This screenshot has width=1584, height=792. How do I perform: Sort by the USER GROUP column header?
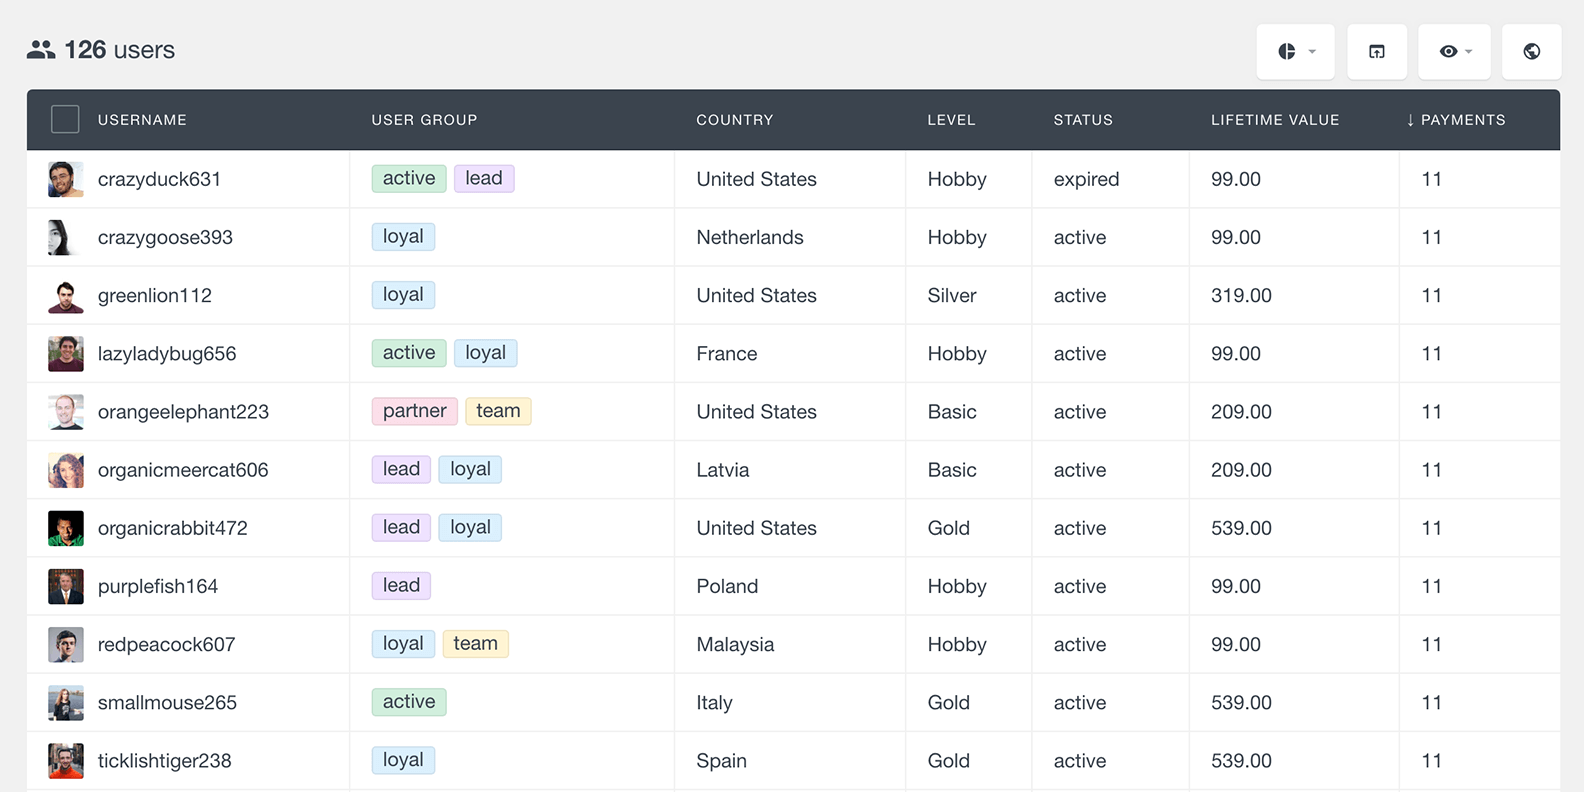(x=424, y=119)
